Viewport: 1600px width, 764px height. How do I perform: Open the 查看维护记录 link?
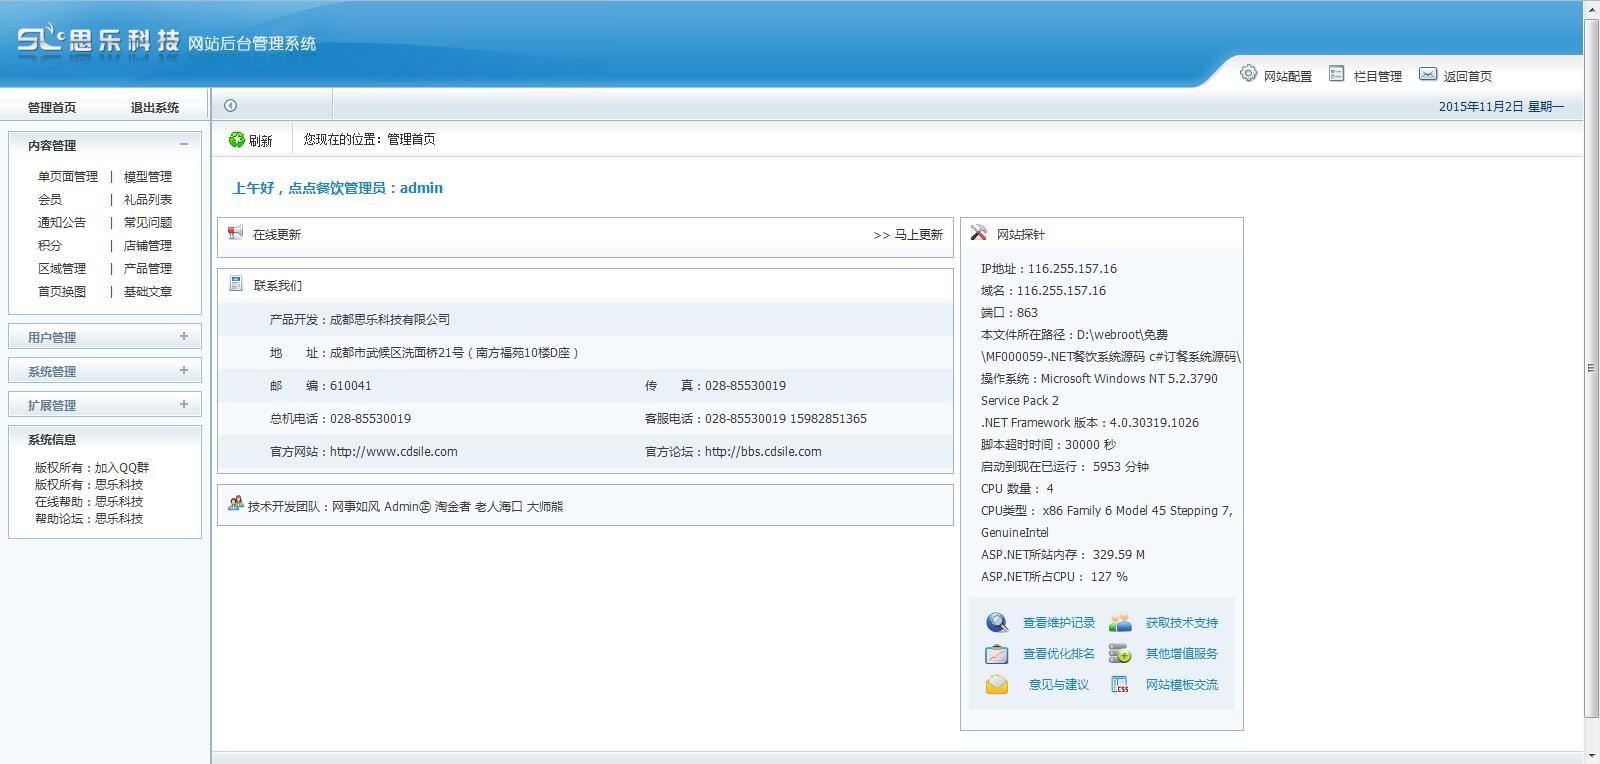click(x=1059, y=623)
